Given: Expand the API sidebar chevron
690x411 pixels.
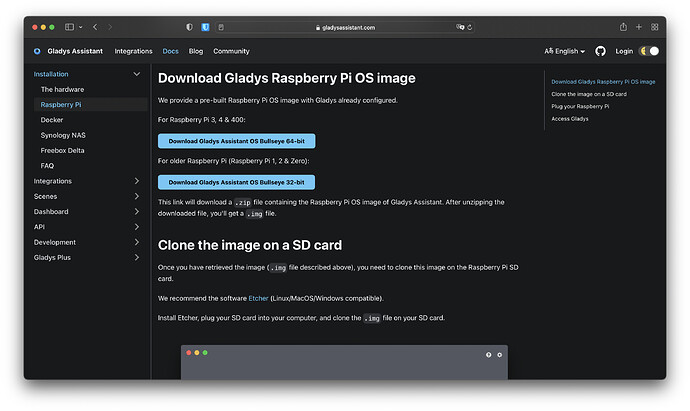Looking at the screenshot, I should coord(137,227).
